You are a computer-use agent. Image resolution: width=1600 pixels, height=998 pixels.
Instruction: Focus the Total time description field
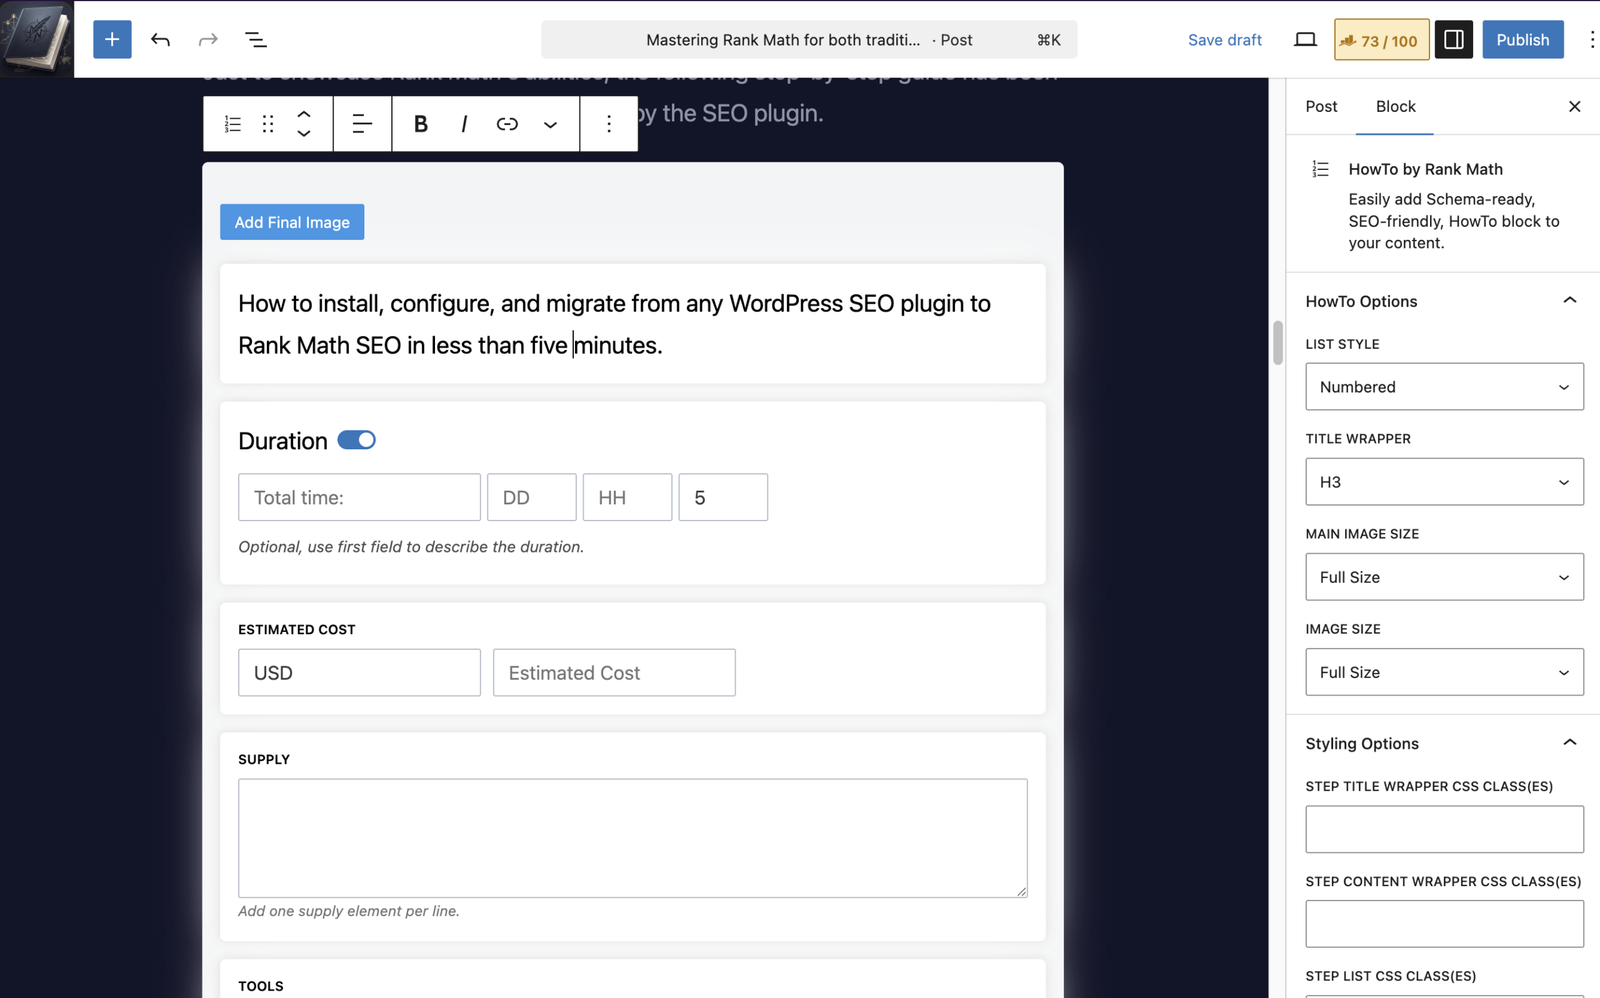tap(359, 497)
